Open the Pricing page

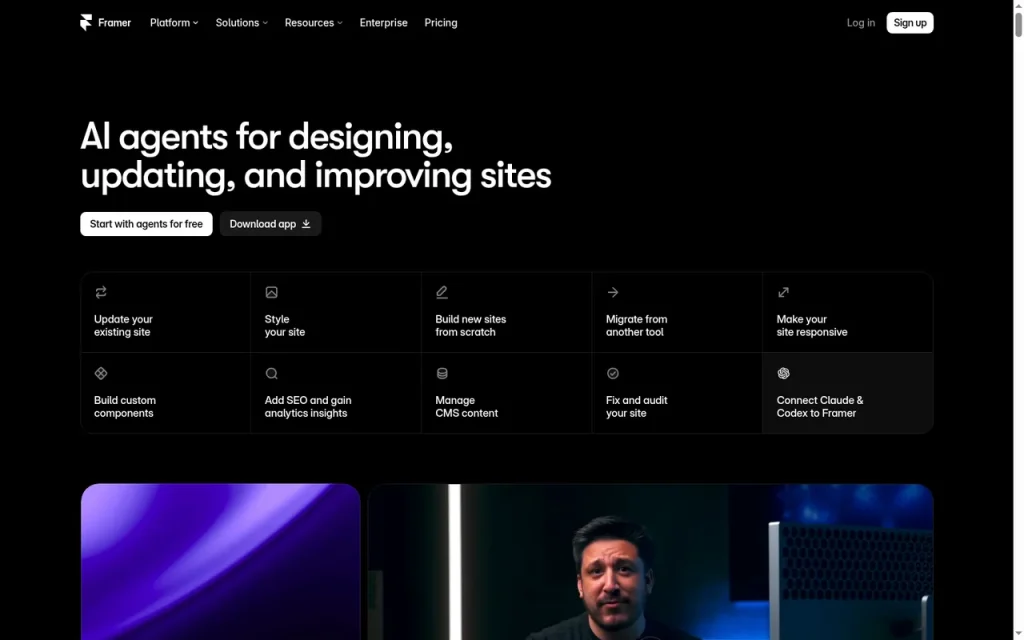441,22
